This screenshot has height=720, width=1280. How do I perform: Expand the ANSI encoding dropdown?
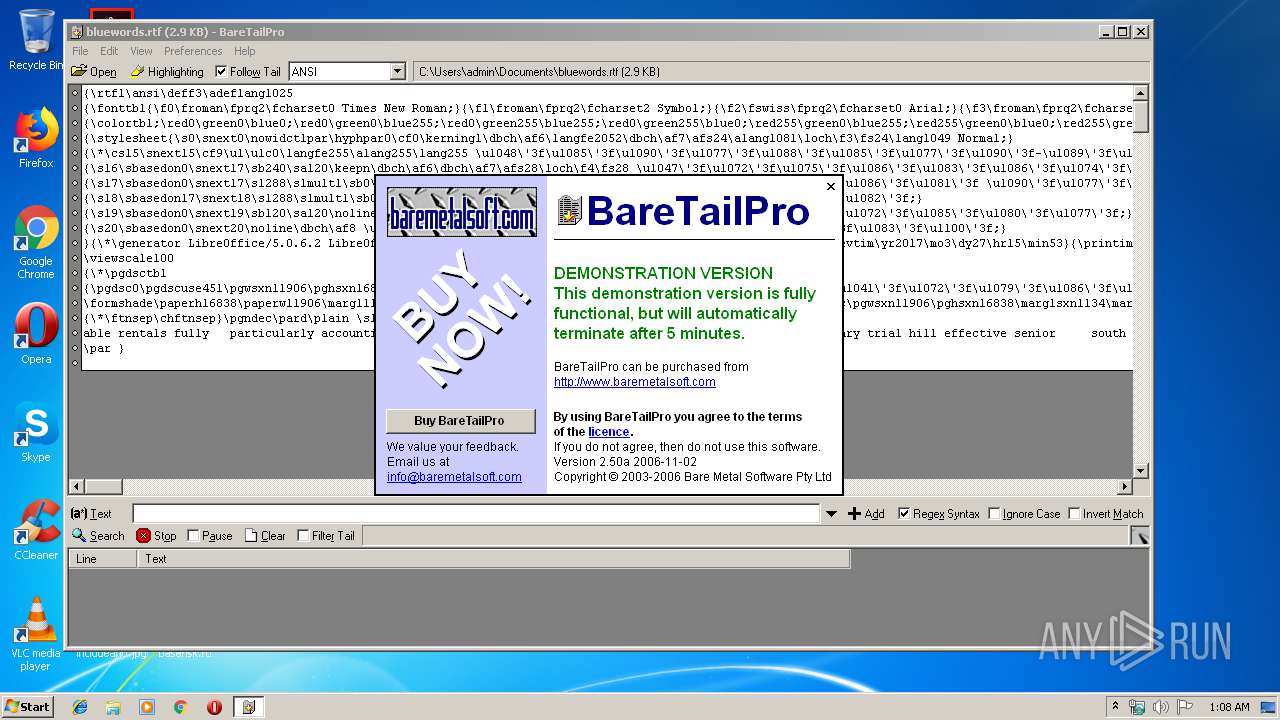click(x=397, y=72)
